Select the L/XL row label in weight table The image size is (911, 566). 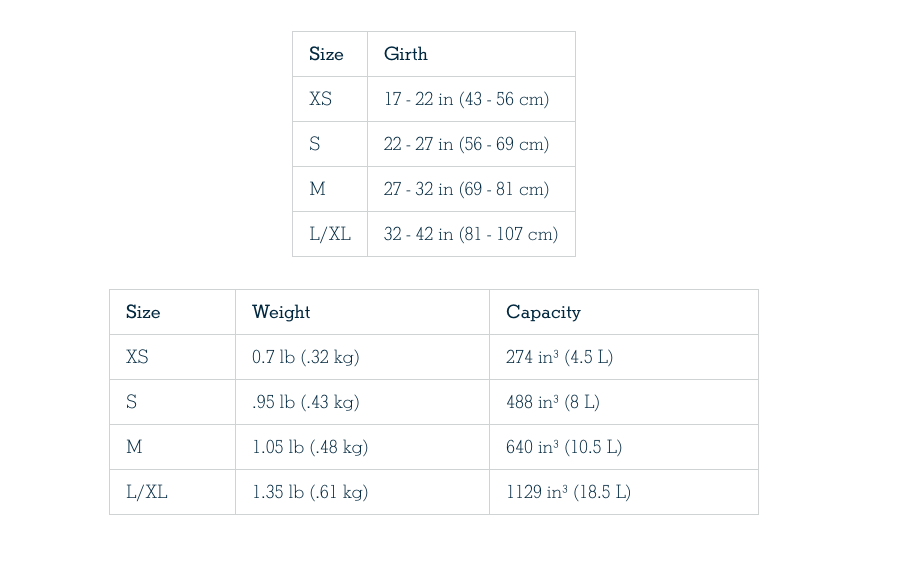coord(147,492)
